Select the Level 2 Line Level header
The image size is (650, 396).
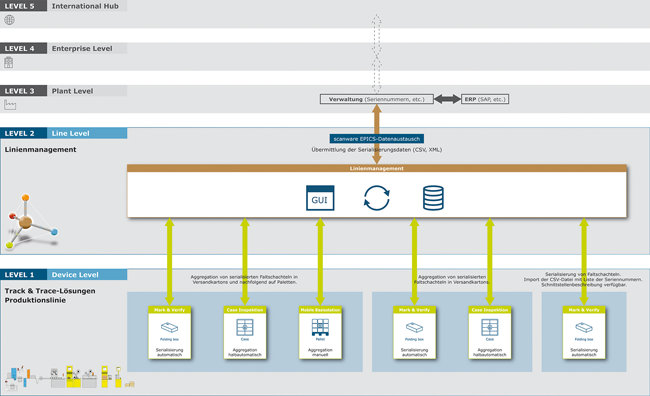coord(63,133)
